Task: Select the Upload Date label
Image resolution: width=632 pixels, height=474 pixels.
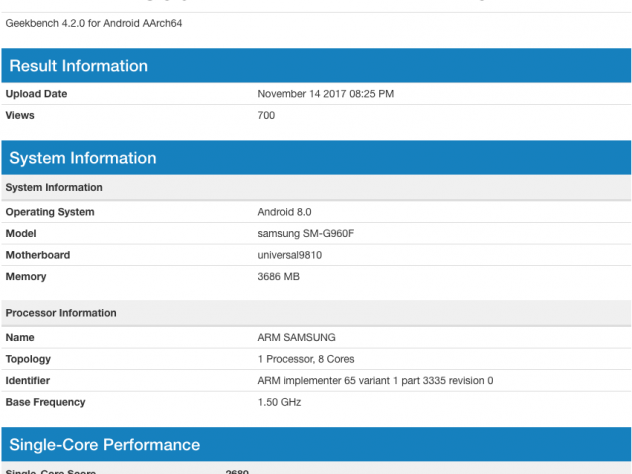Action: click(37, 94)
